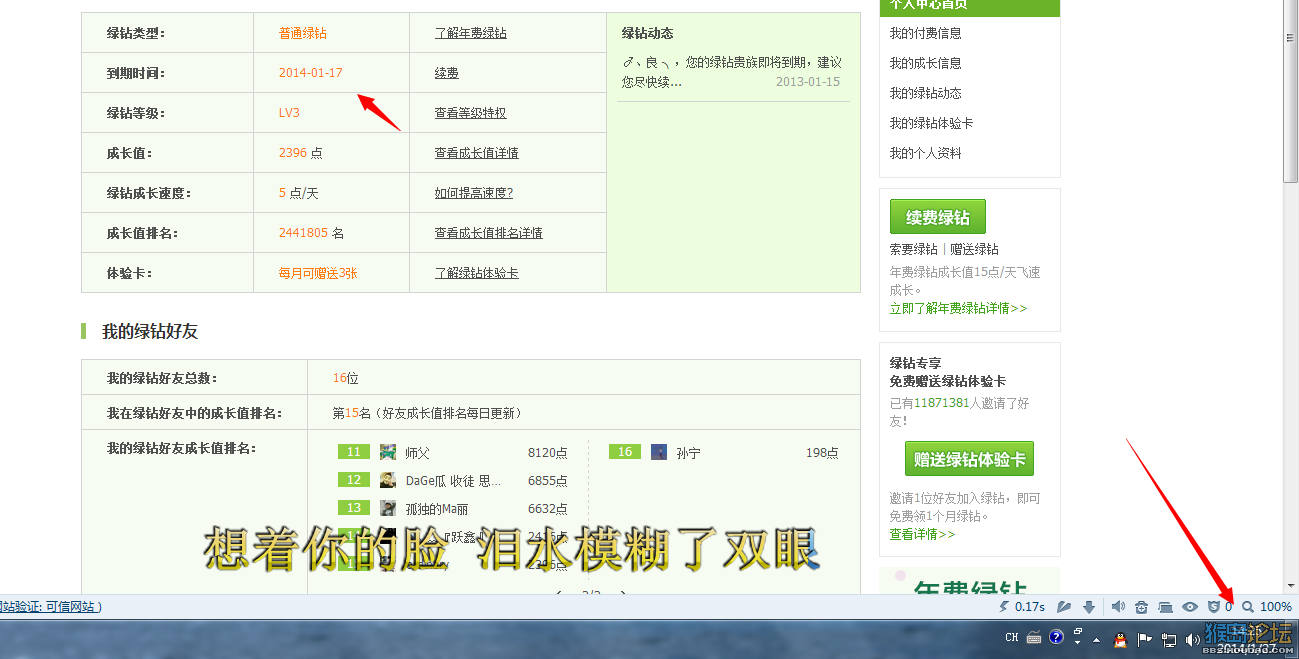Viewport: 1299px width, 659px height.
Task: Open Action Center flag icon in tray
Action: (1145, 639)
